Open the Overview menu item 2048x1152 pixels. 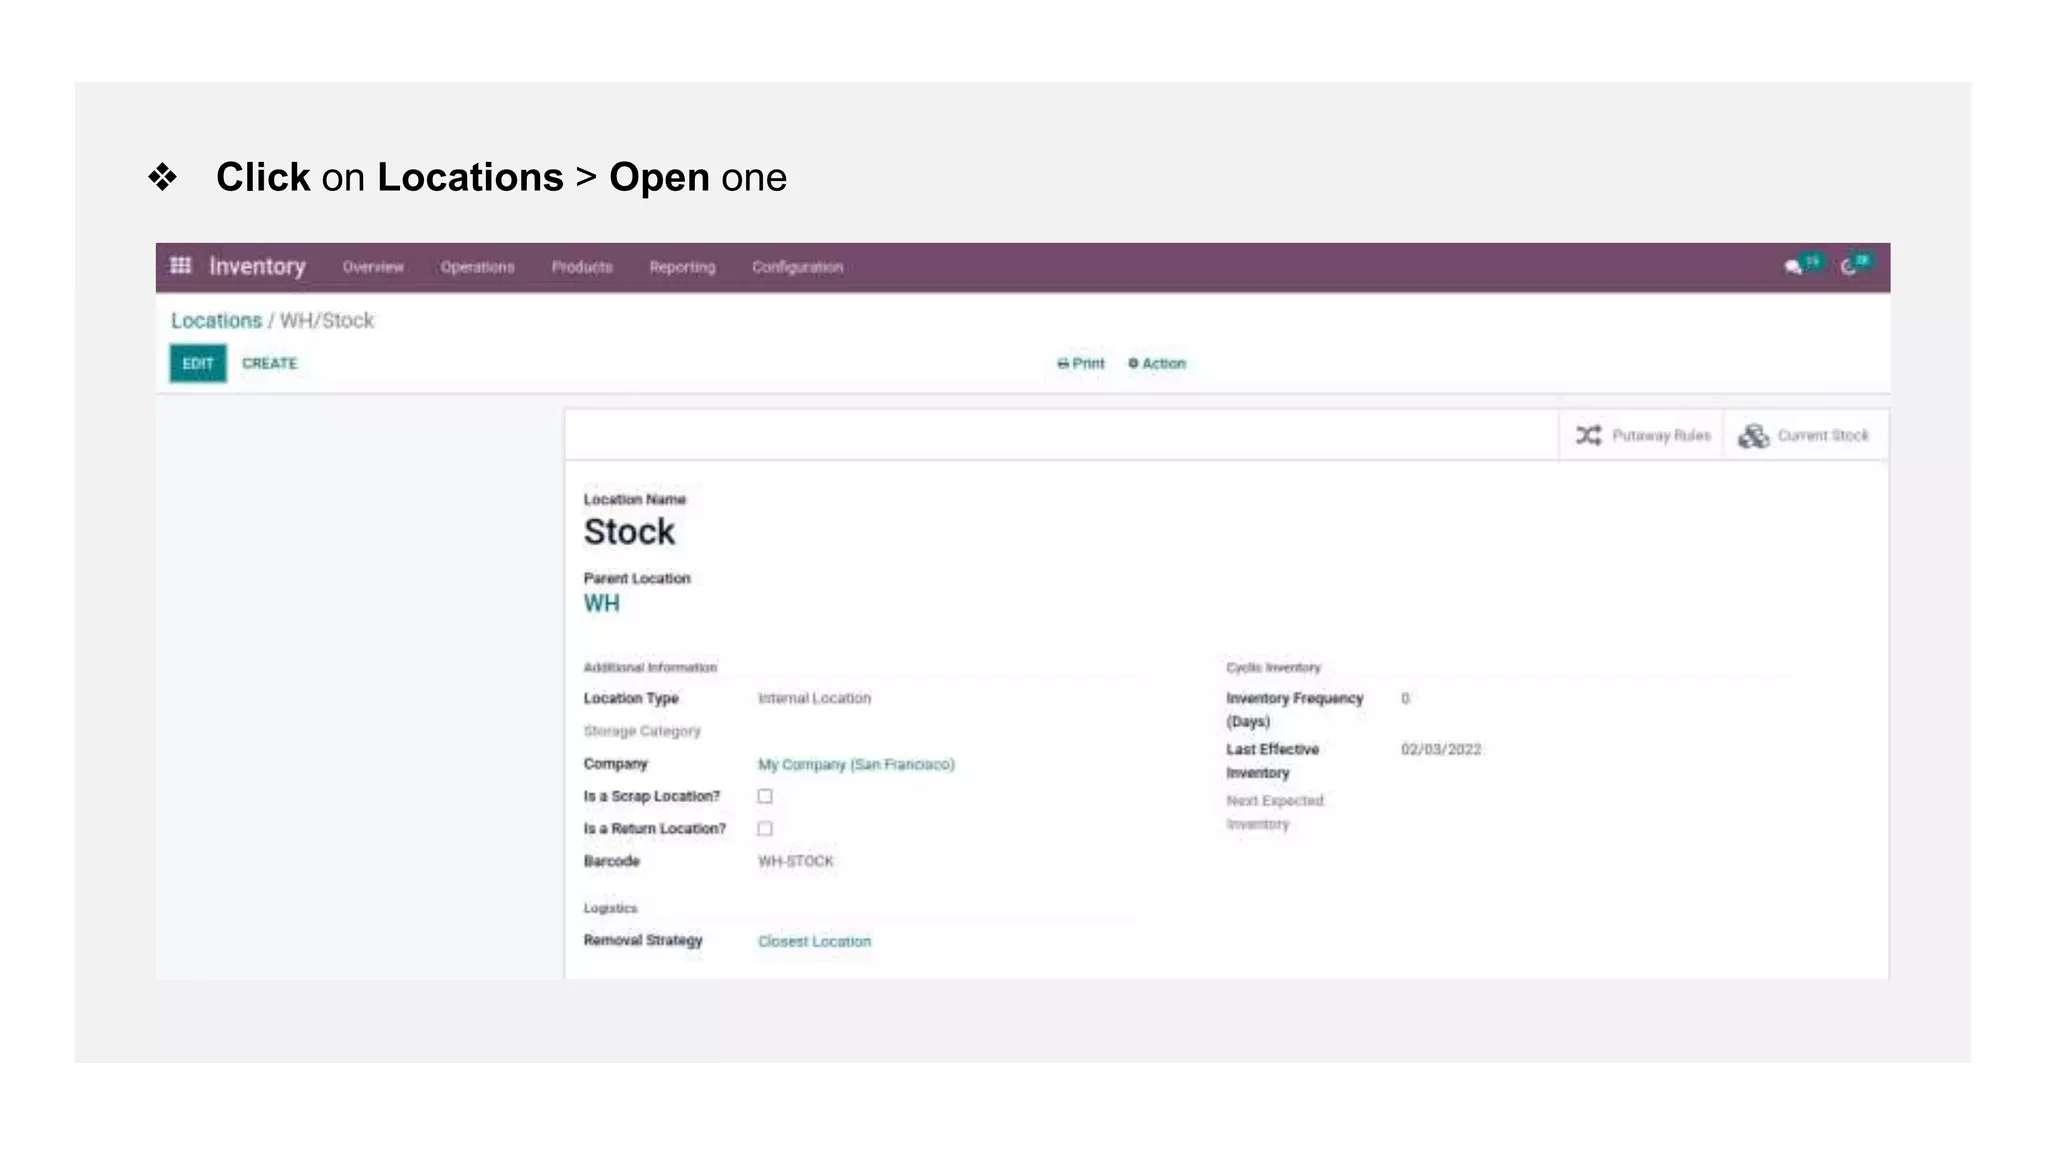[373, 267]
